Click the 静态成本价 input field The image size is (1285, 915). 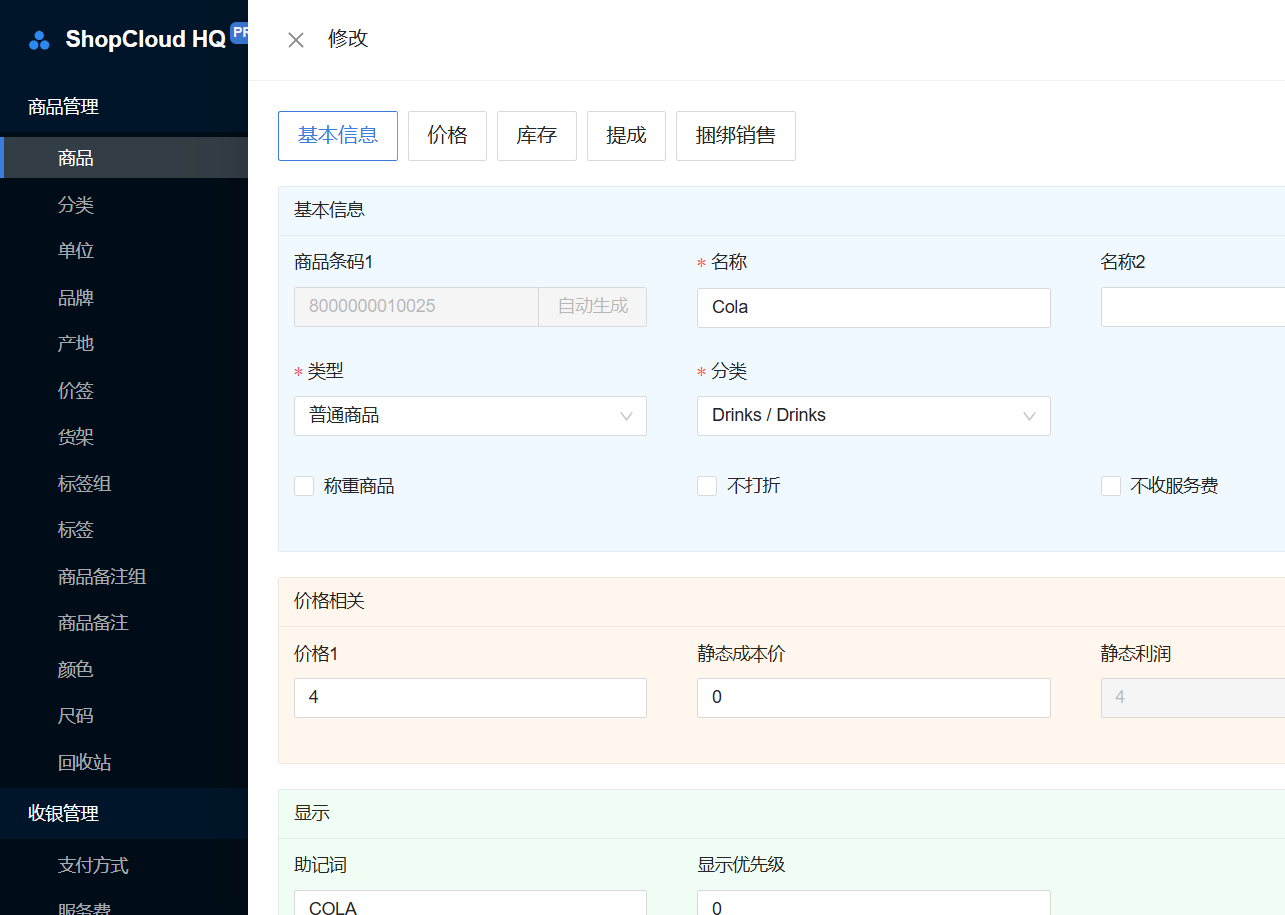[x=873, y=698]
